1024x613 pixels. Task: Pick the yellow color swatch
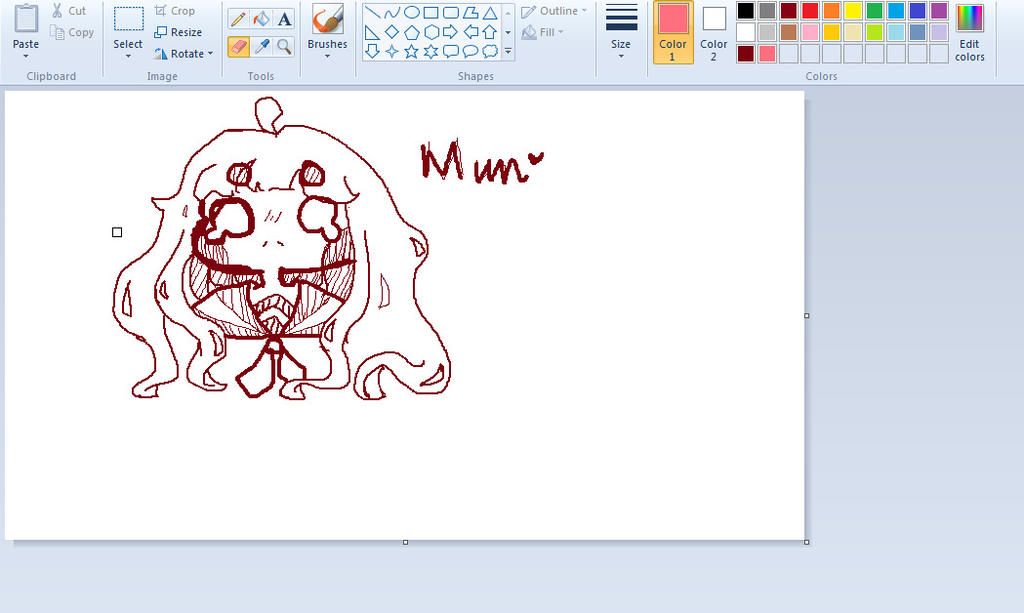click(853, 10)
